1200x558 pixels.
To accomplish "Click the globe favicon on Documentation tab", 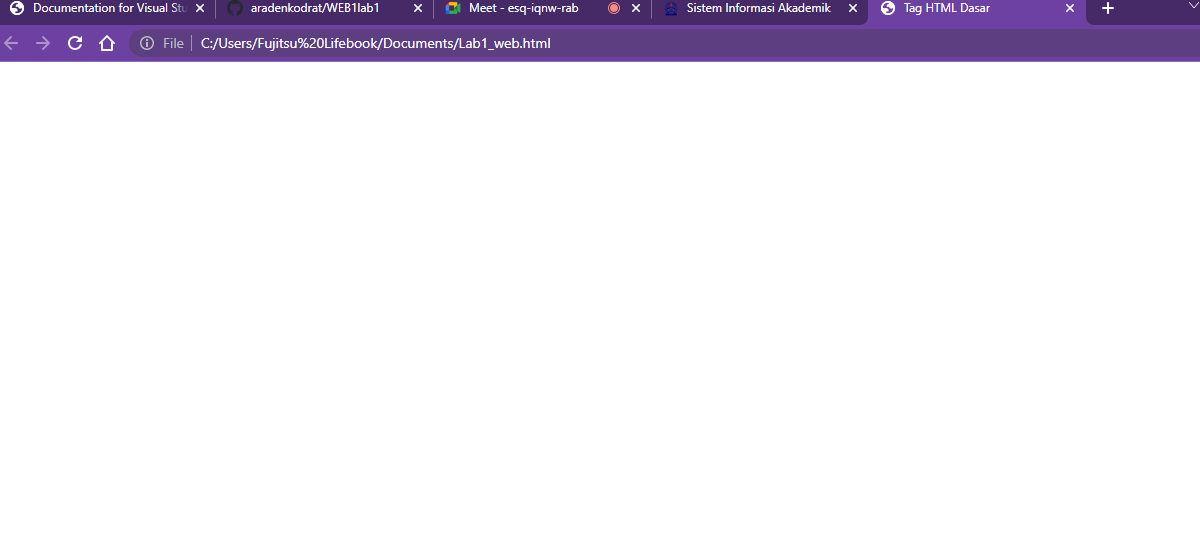I will coord(17,8).
